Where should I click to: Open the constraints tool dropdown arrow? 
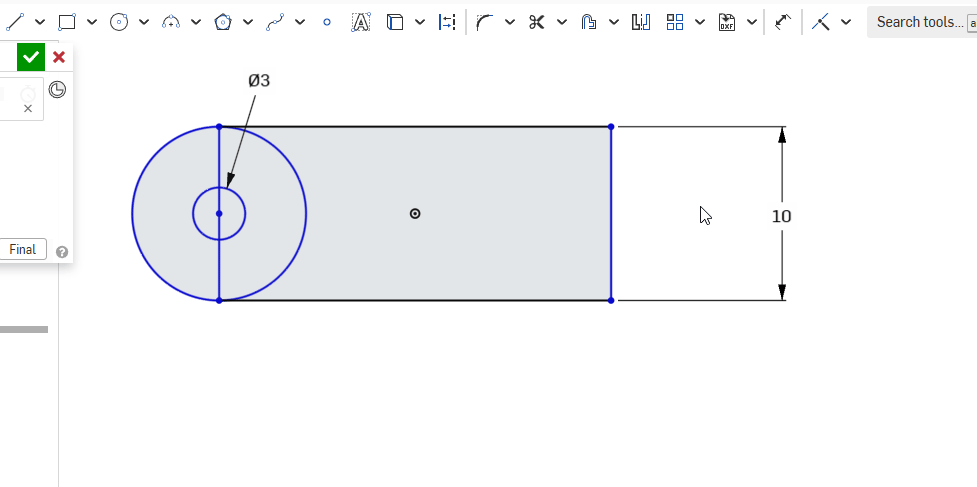coord(846,22)
